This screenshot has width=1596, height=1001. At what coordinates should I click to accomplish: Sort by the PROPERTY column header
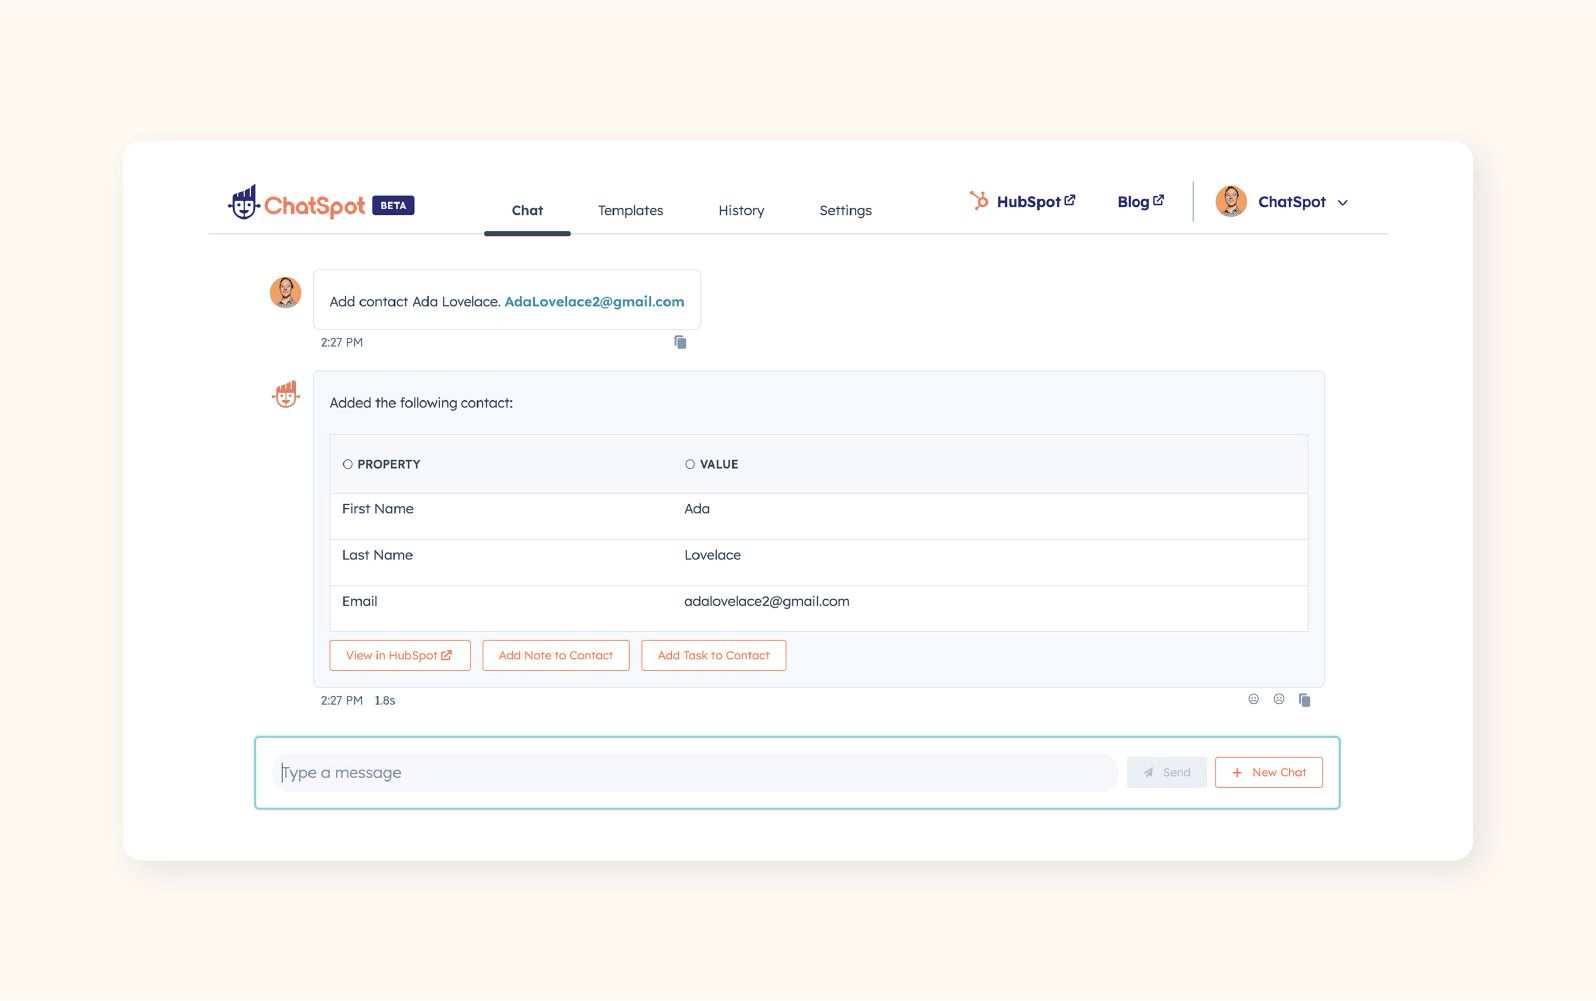(381, 464)
